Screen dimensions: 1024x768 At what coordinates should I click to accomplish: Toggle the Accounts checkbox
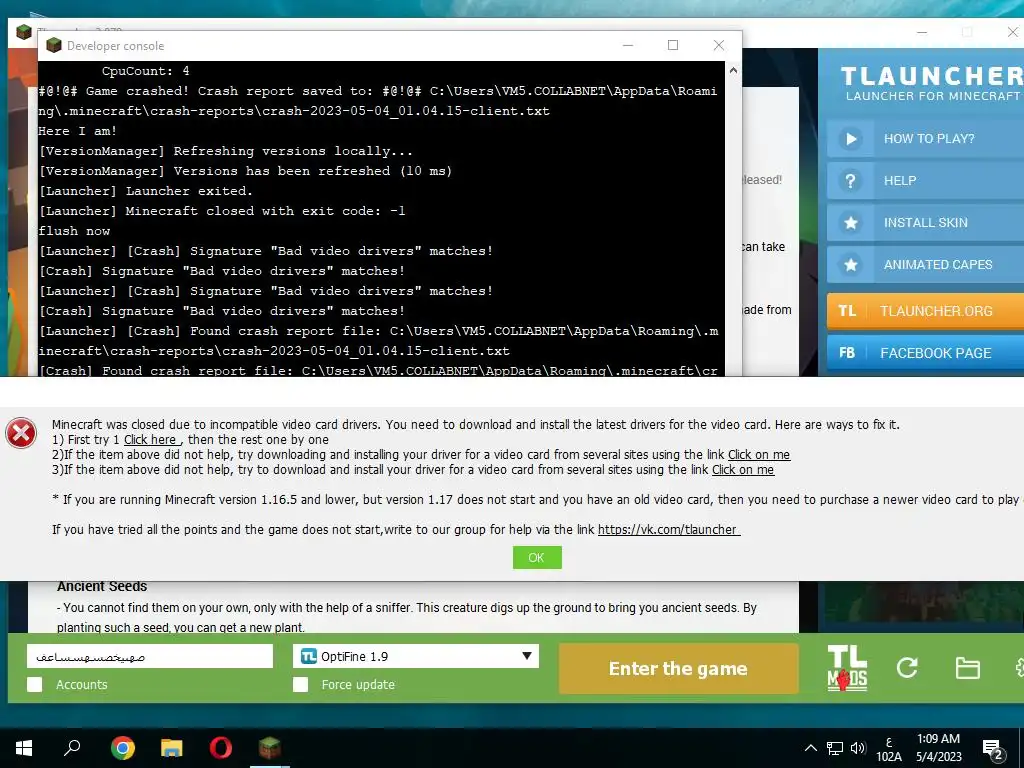(x=35, y=684)
